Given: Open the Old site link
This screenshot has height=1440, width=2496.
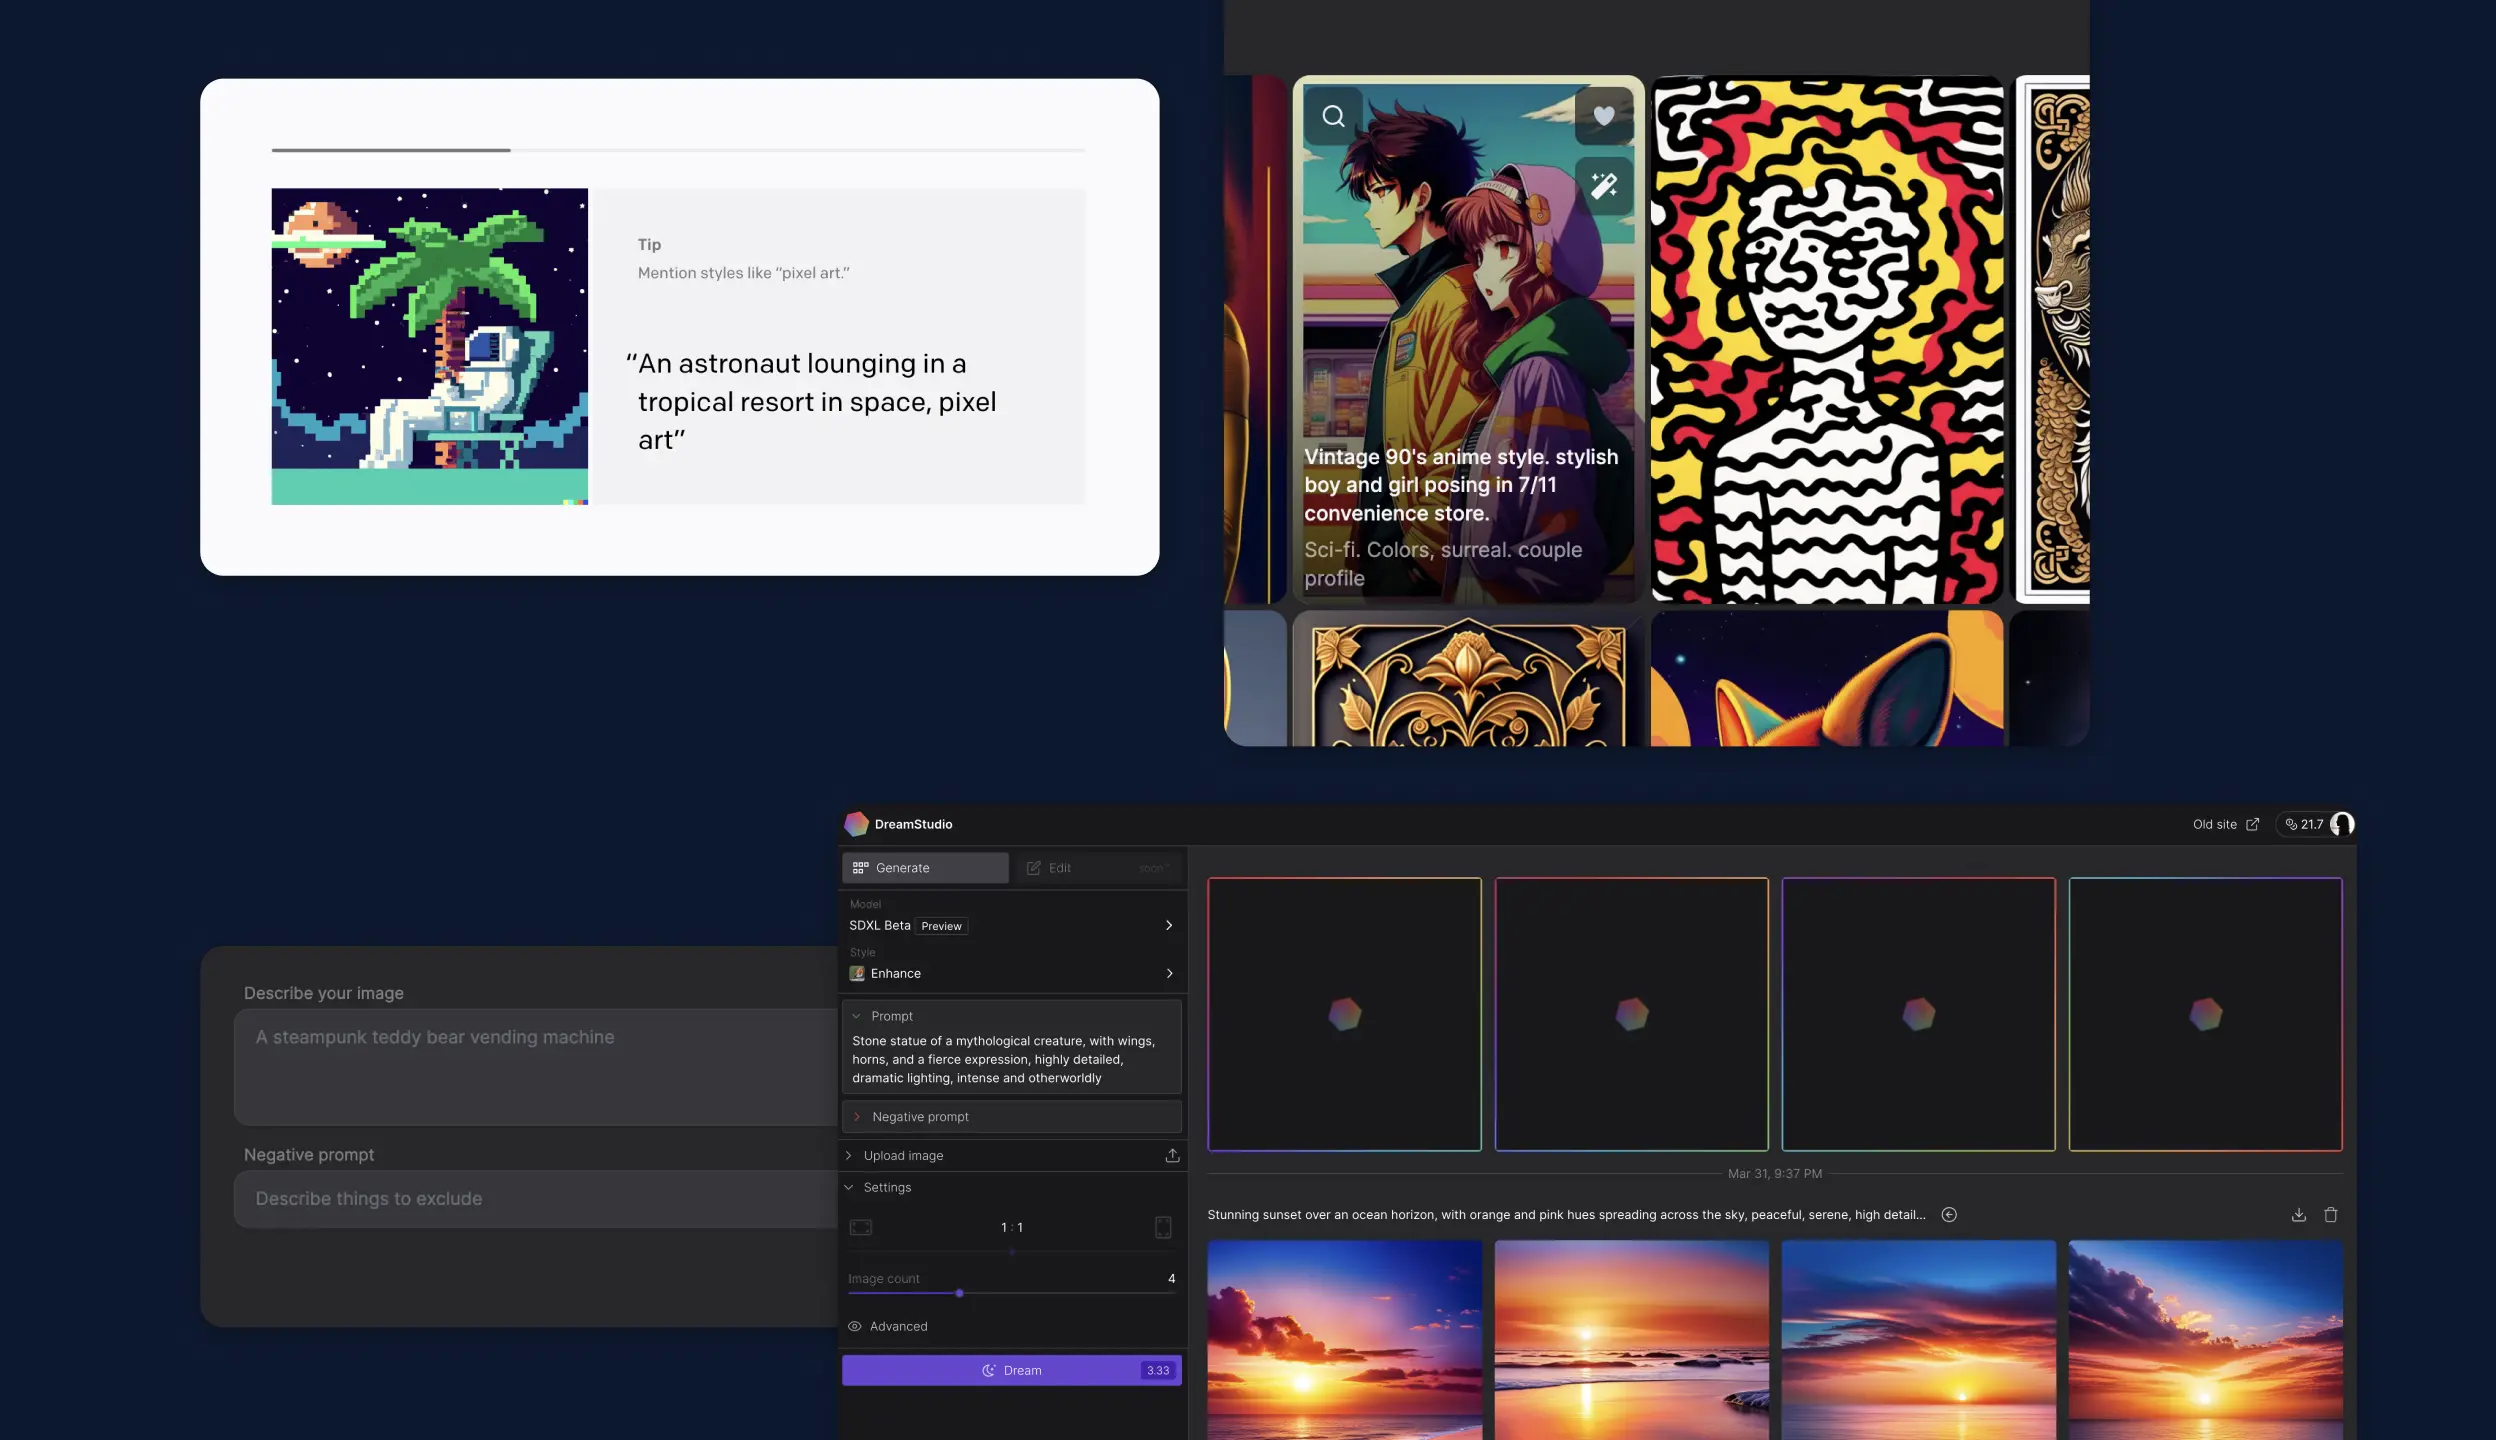Looking at the screenshot, I should (x=2226, y=824).
